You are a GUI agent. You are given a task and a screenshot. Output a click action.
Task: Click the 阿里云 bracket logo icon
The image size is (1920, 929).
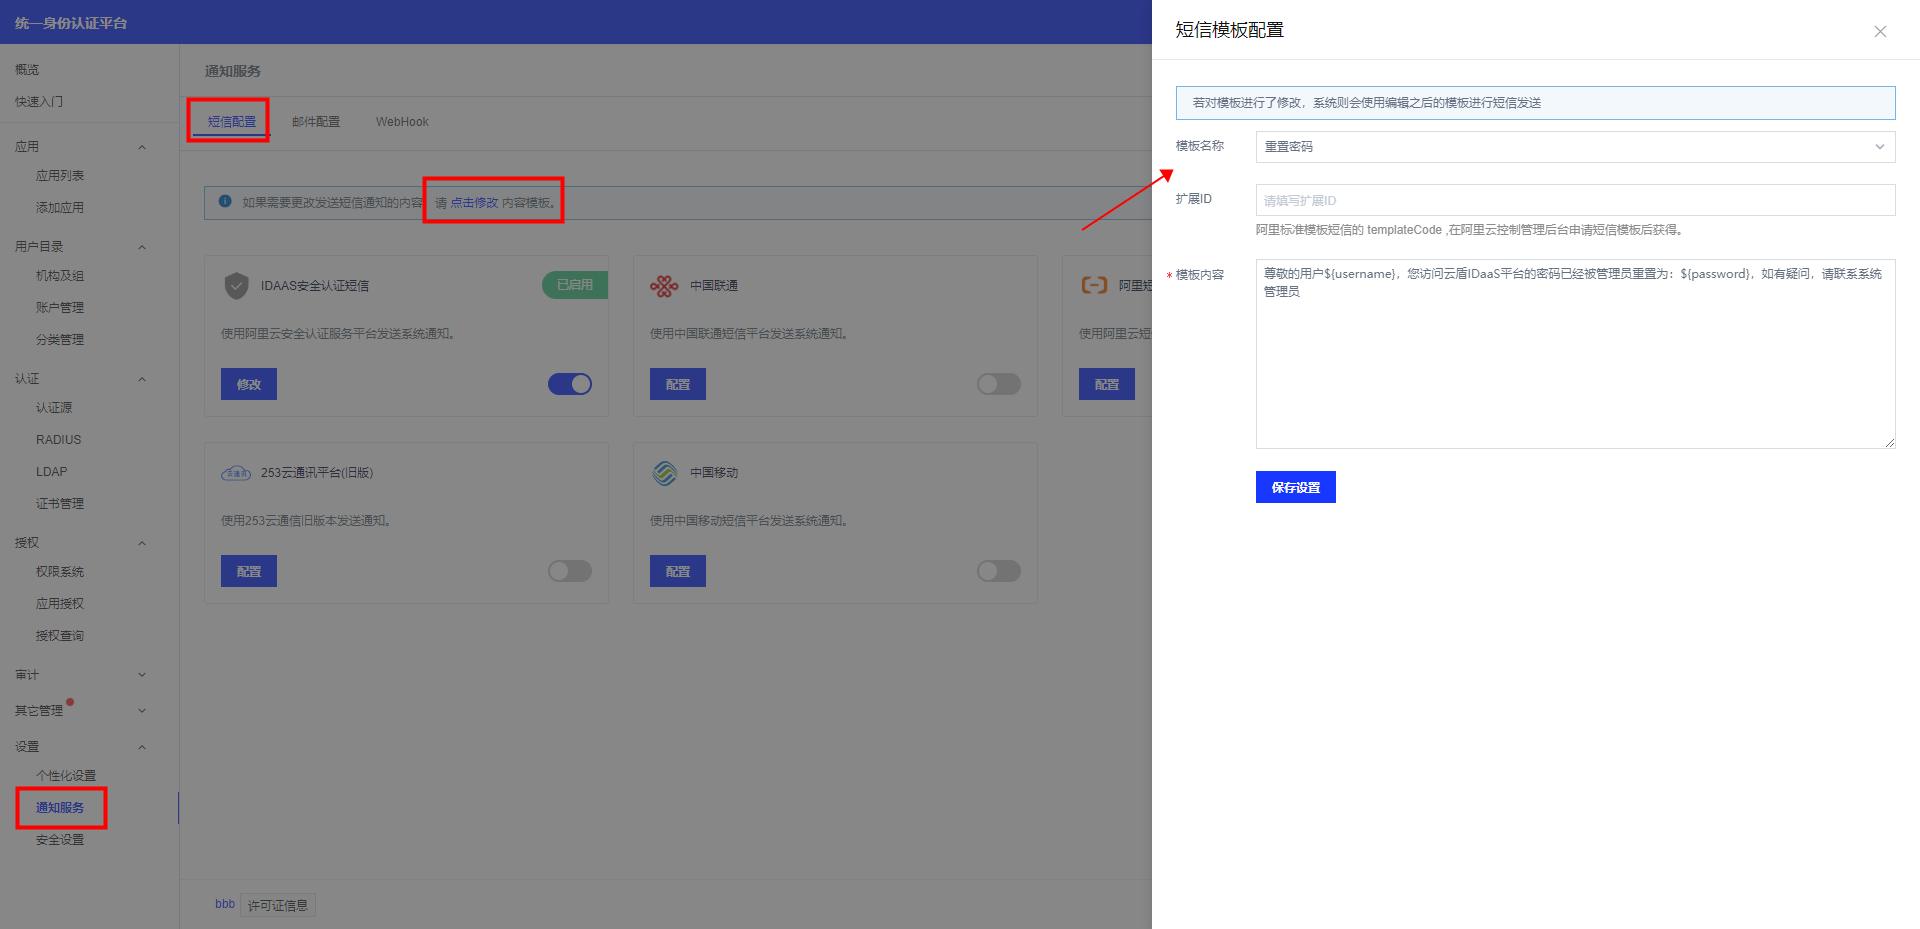[1094, 286]
